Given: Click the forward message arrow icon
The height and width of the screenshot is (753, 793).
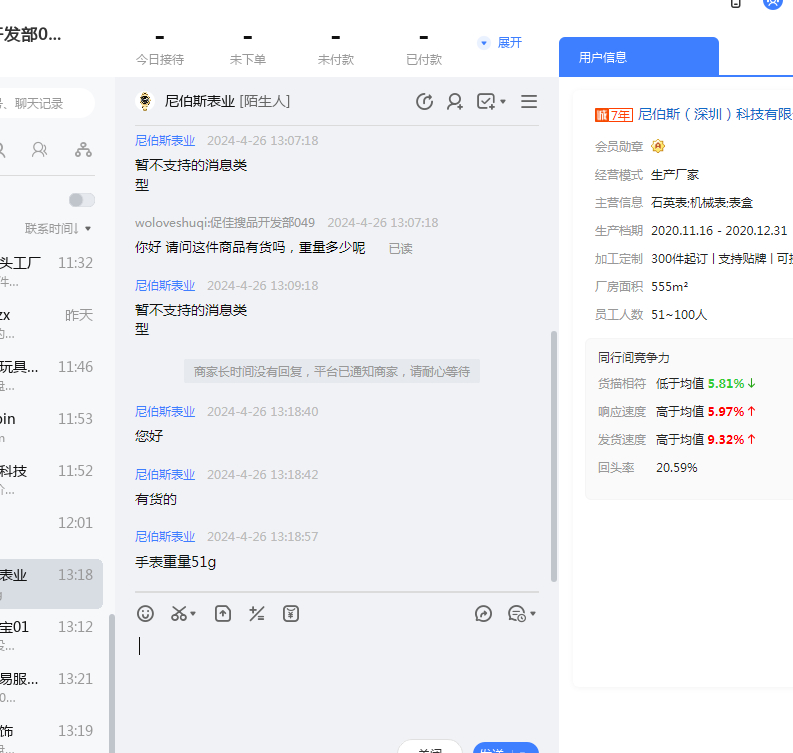Looking at the screenshot, I should click(x=483, y=614).
